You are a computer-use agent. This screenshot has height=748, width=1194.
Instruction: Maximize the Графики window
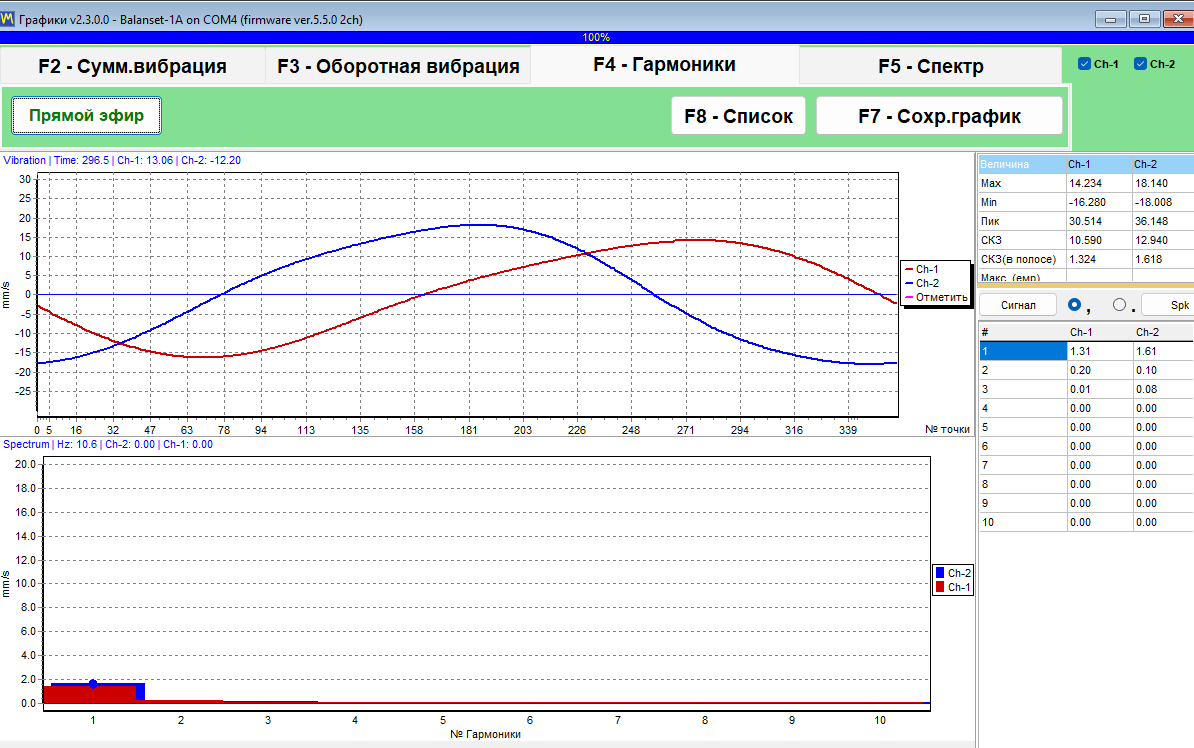pyautogui.click(x=1144, y=19)
